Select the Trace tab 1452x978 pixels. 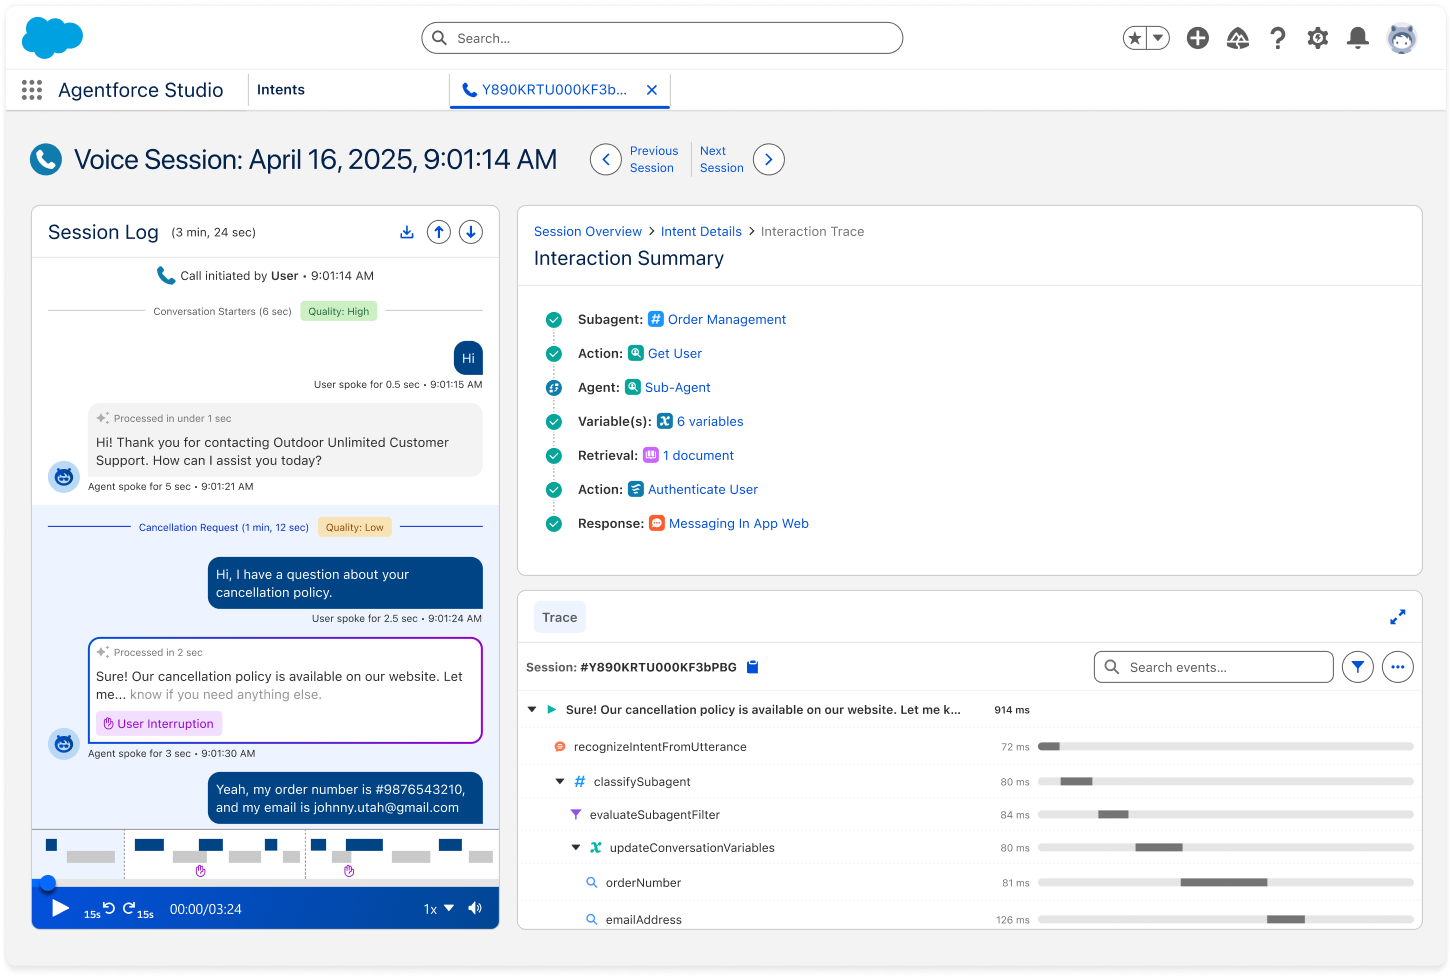point(560,618)
